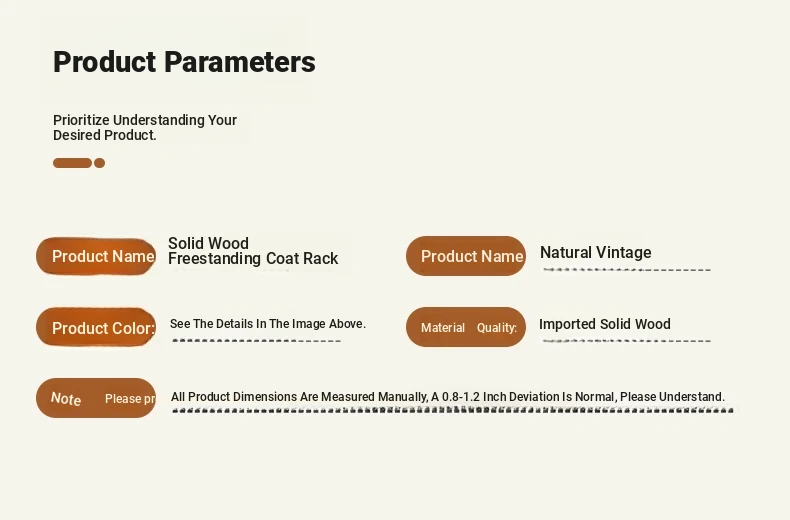Image resolution: width=790 pixels, height=520 pixels.
Task: Click the brown dash decoration under the subtitle
Action: (x=73, y=163)
